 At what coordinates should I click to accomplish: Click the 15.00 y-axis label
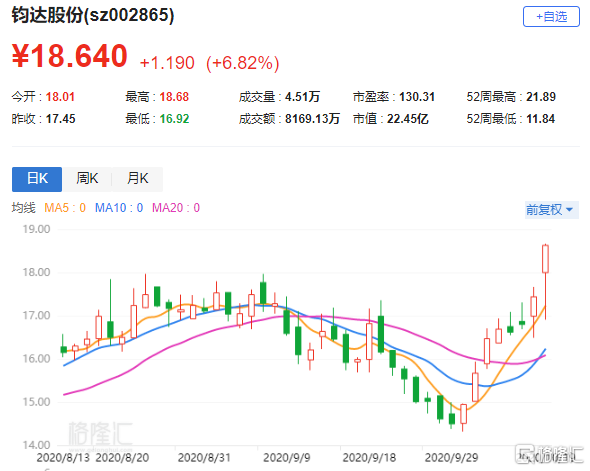pyautogui.click(x=36, y=402)
